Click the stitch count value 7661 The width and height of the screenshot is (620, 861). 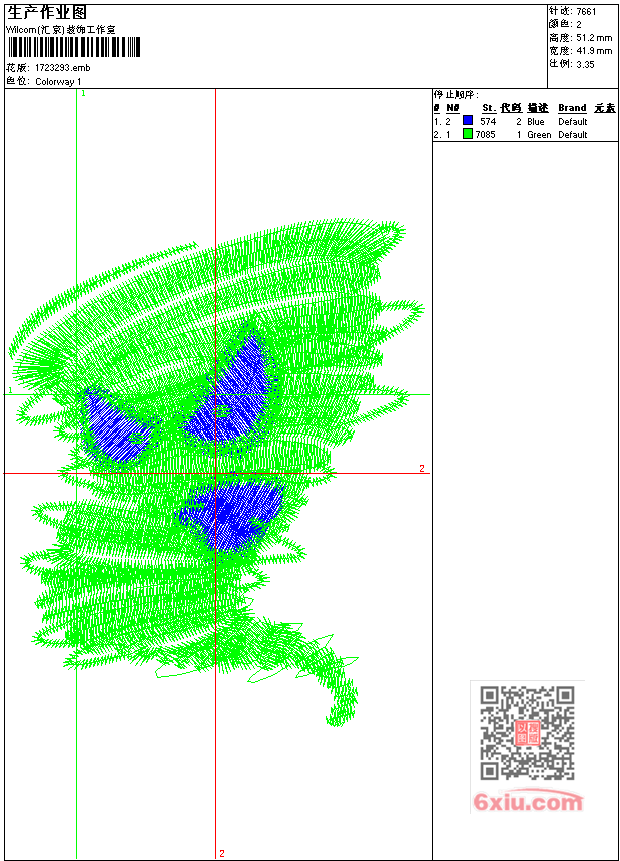click(587, 12)
